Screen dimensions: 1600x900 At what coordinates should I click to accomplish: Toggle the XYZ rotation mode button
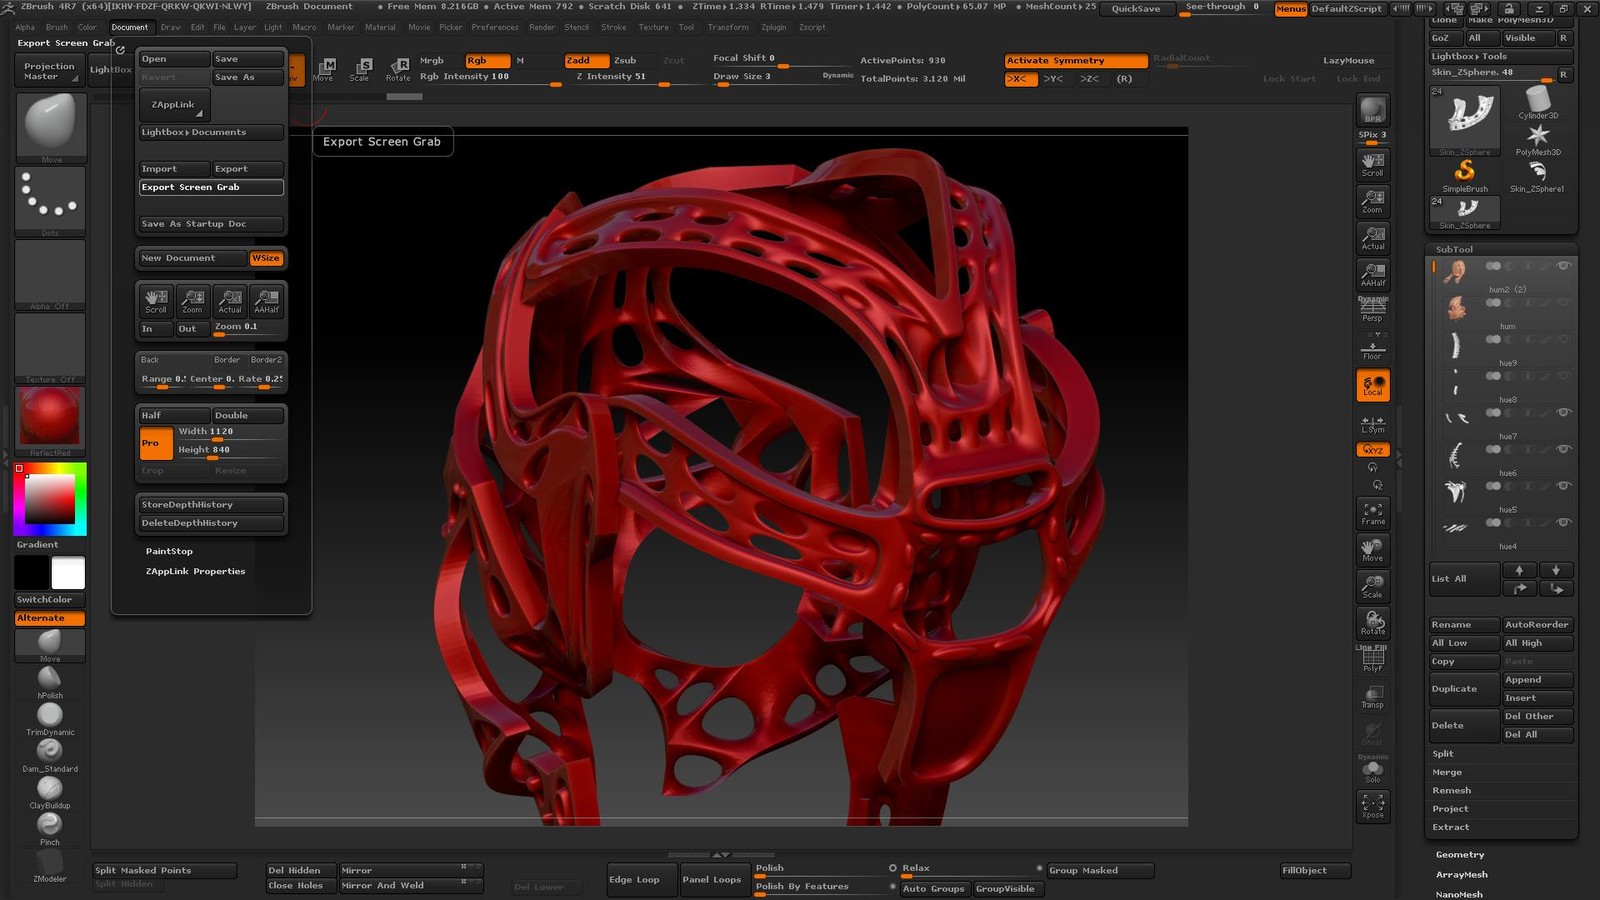click(1373, 450)
